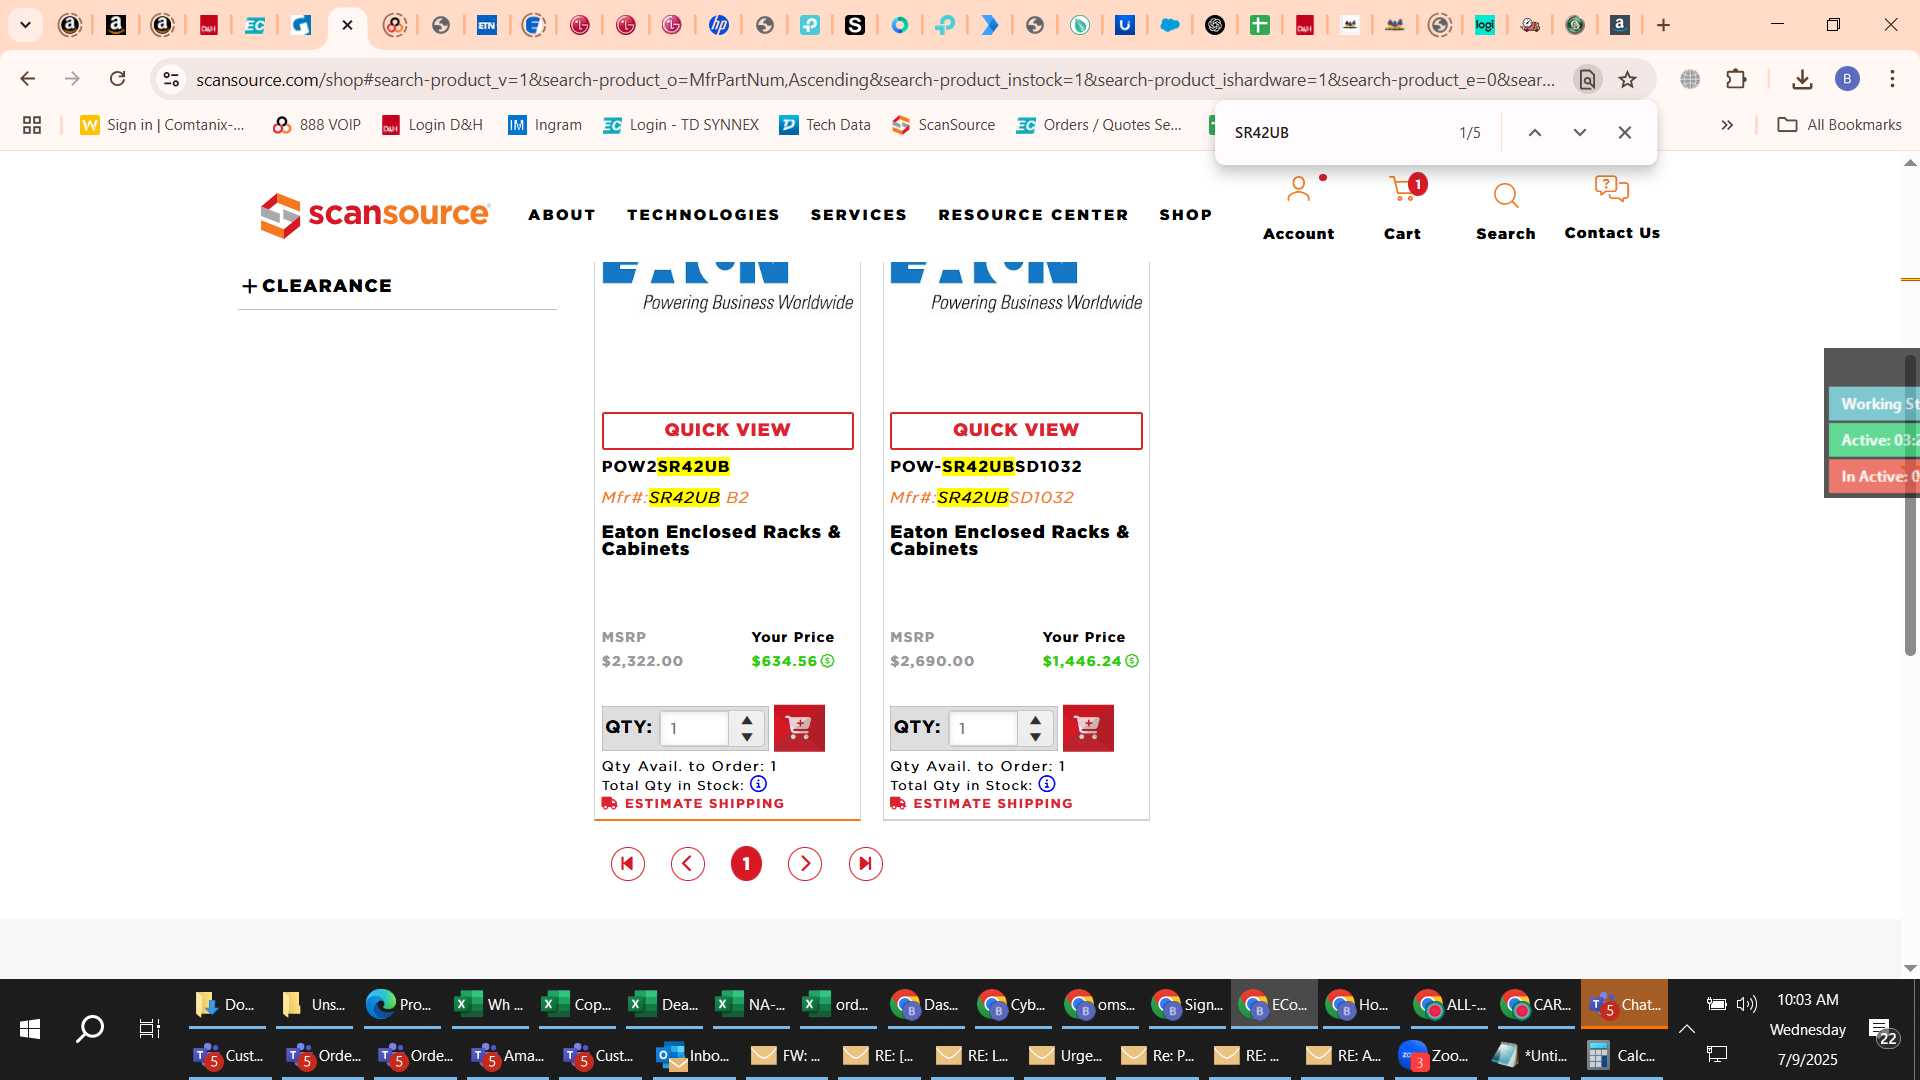Viewport: 1920px width, 1080px height.
Task: Open the SHOP menu
Action: click(1186, 215)
